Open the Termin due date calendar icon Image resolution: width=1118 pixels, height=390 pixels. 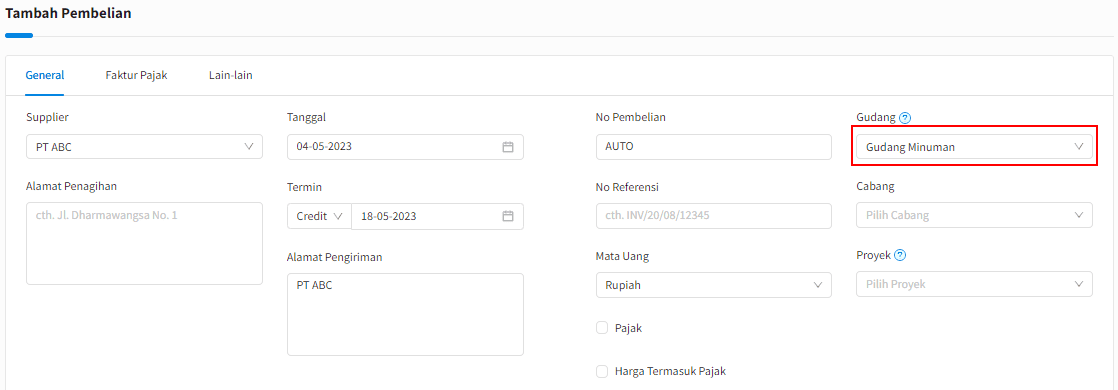pyautogui.click(x=508, y=216)
